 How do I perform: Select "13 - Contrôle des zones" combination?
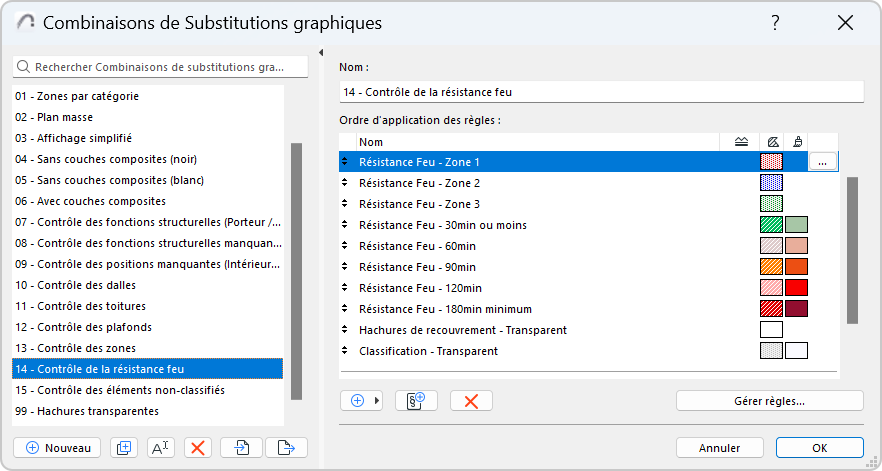click(148, 347)
